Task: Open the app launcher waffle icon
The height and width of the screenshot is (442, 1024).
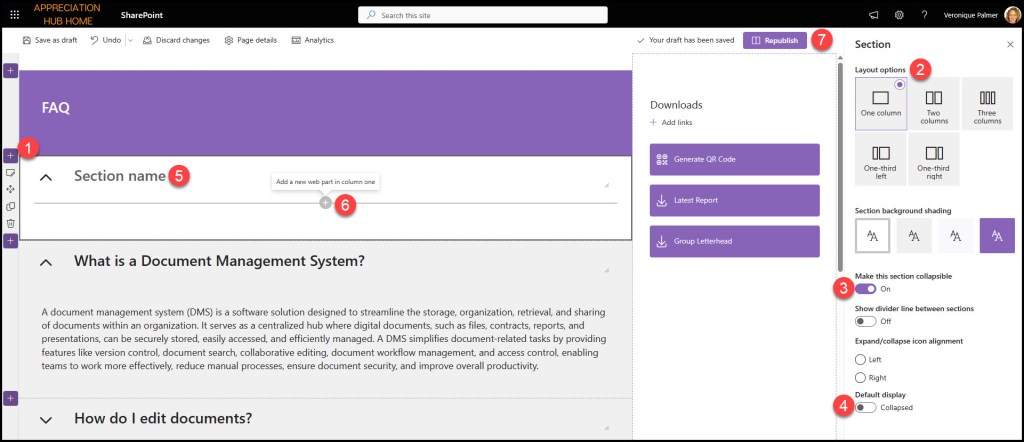Action: coord(13,15)
